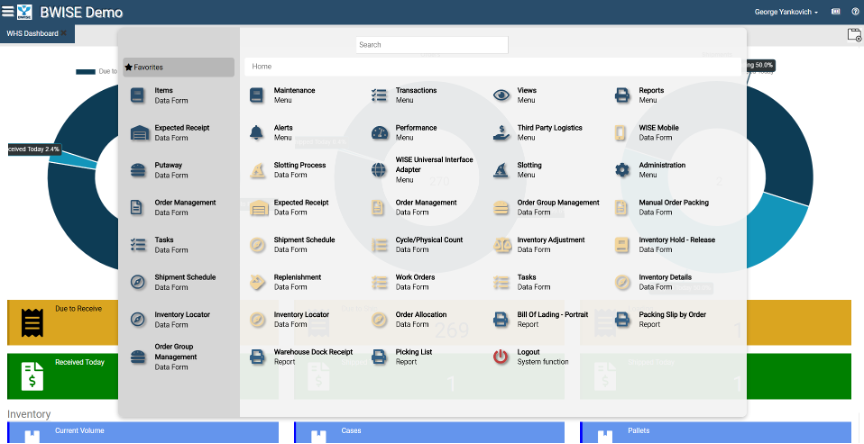The image size is (864, 444).
Task: Open Putaway data form in Favorites
Action: (159, 170)
